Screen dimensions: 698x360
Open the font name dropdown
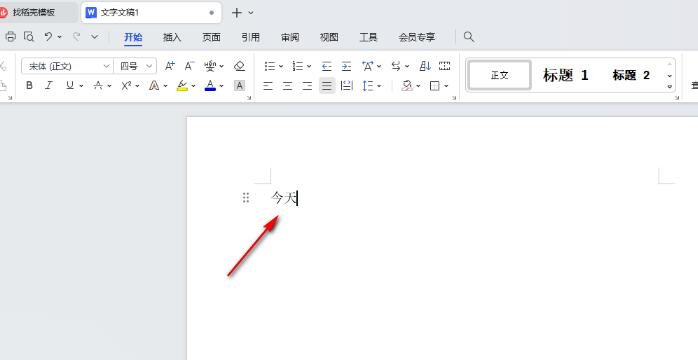106,66
